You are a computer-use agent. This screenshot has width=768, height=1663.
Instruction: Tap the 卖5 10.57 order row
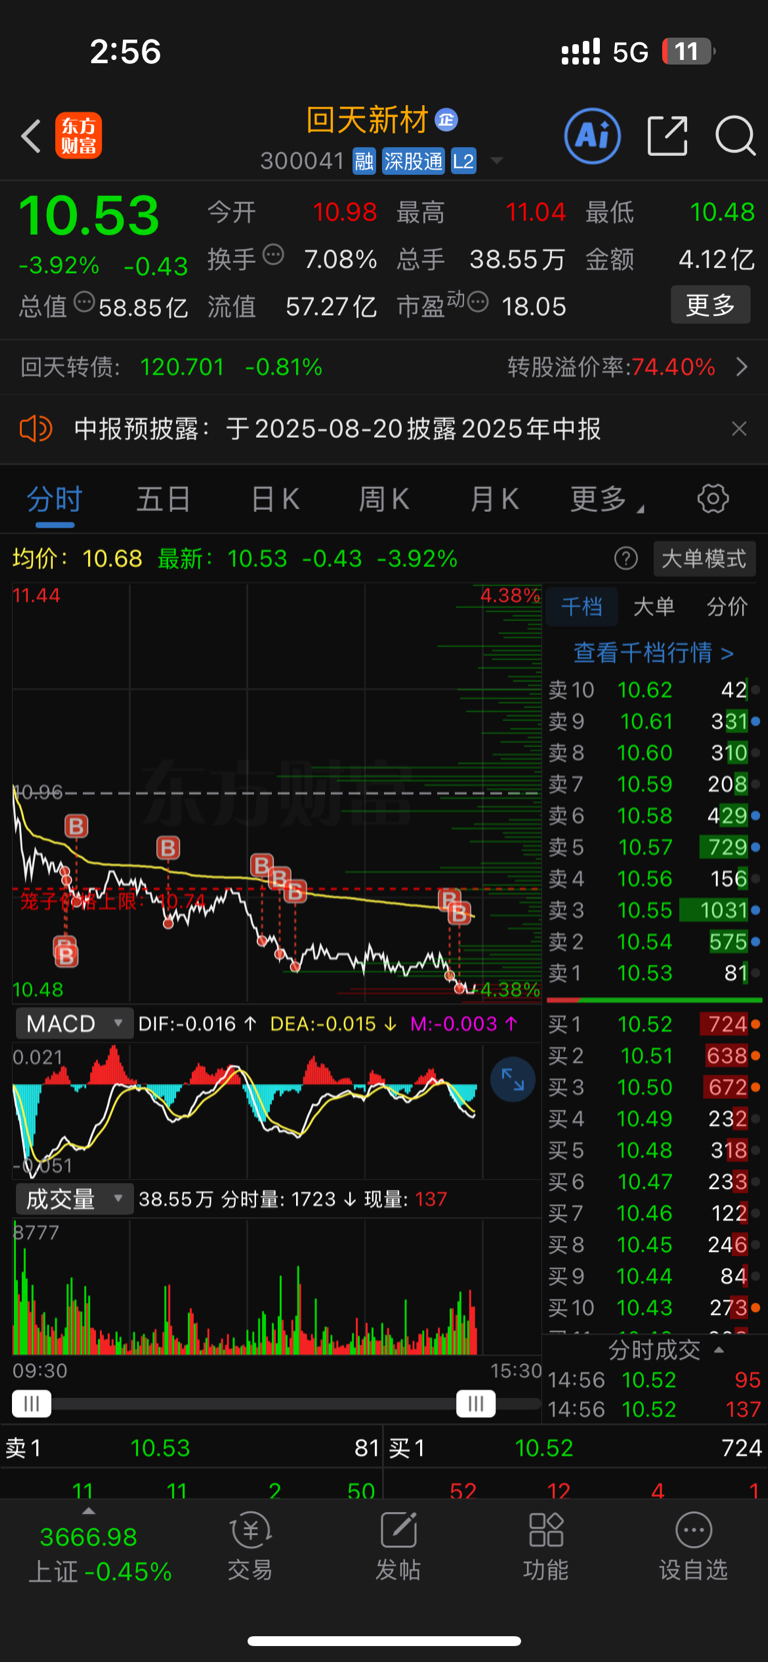(654, 847)
